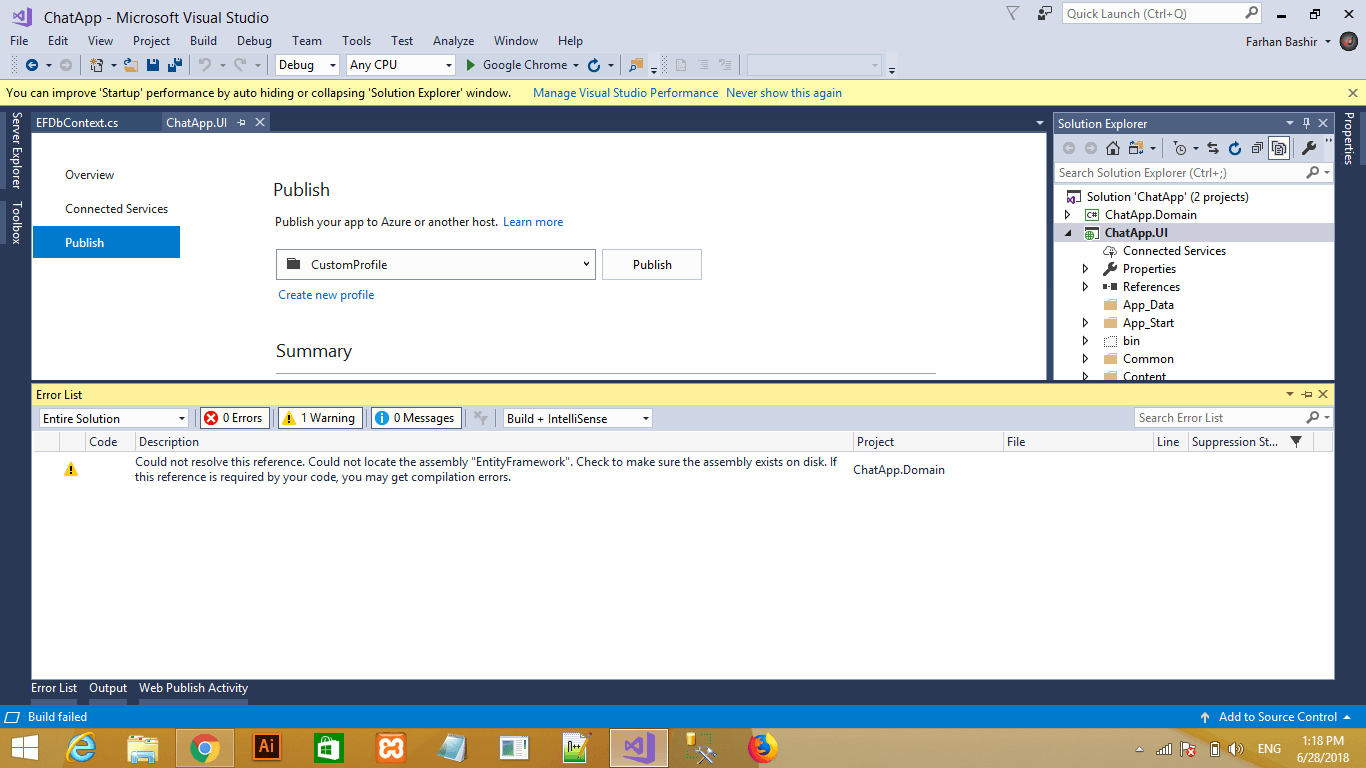Click the New Project toolbar icon
Viewport: 1366px width, 768px height.
tap(97, 65)
